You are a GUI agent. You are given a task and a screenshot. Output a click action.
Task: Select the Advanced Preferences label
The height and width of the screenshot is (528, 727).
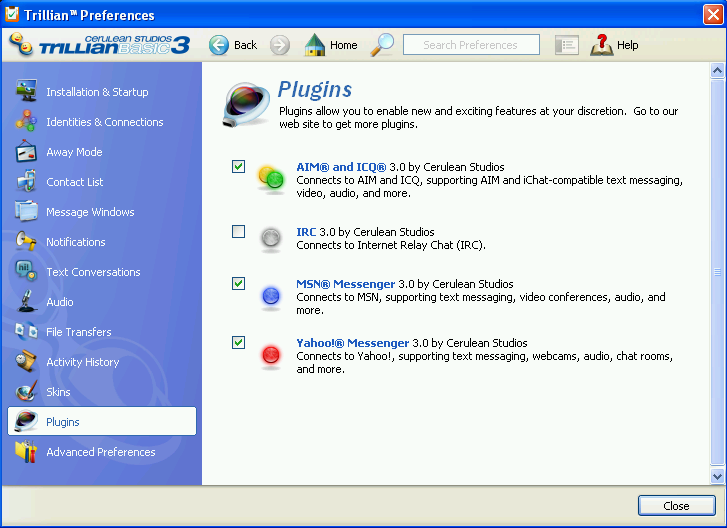click(x=101, y=452)
